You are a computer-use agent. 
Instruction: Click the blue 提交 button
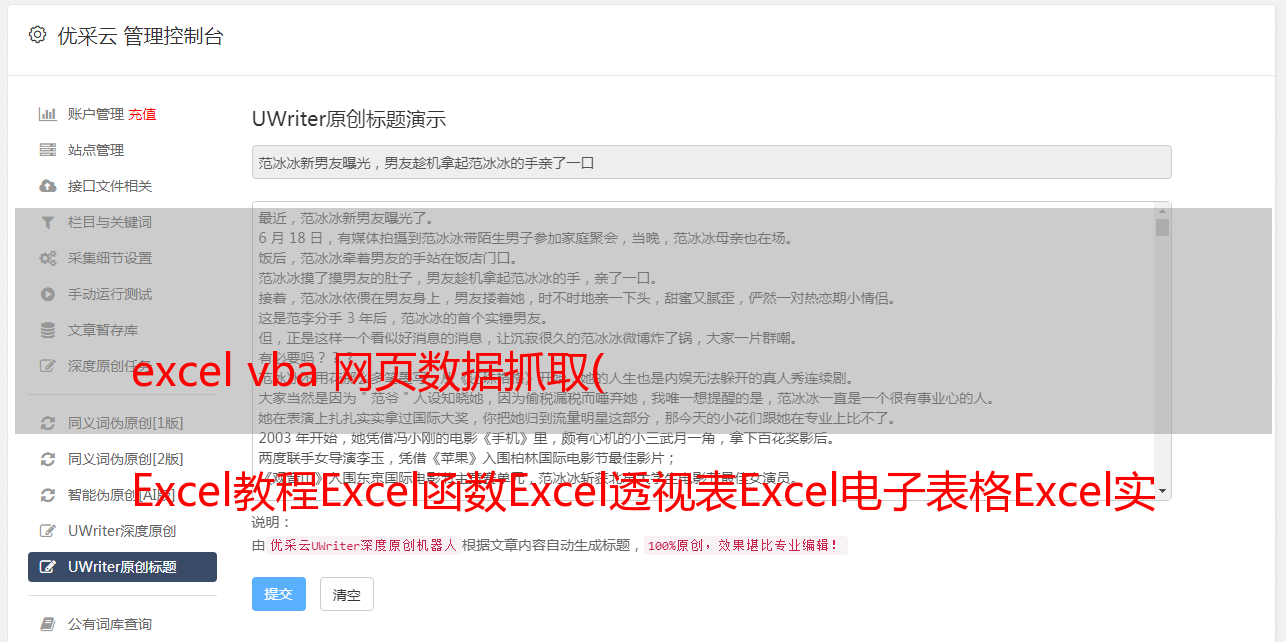point(278,594)
